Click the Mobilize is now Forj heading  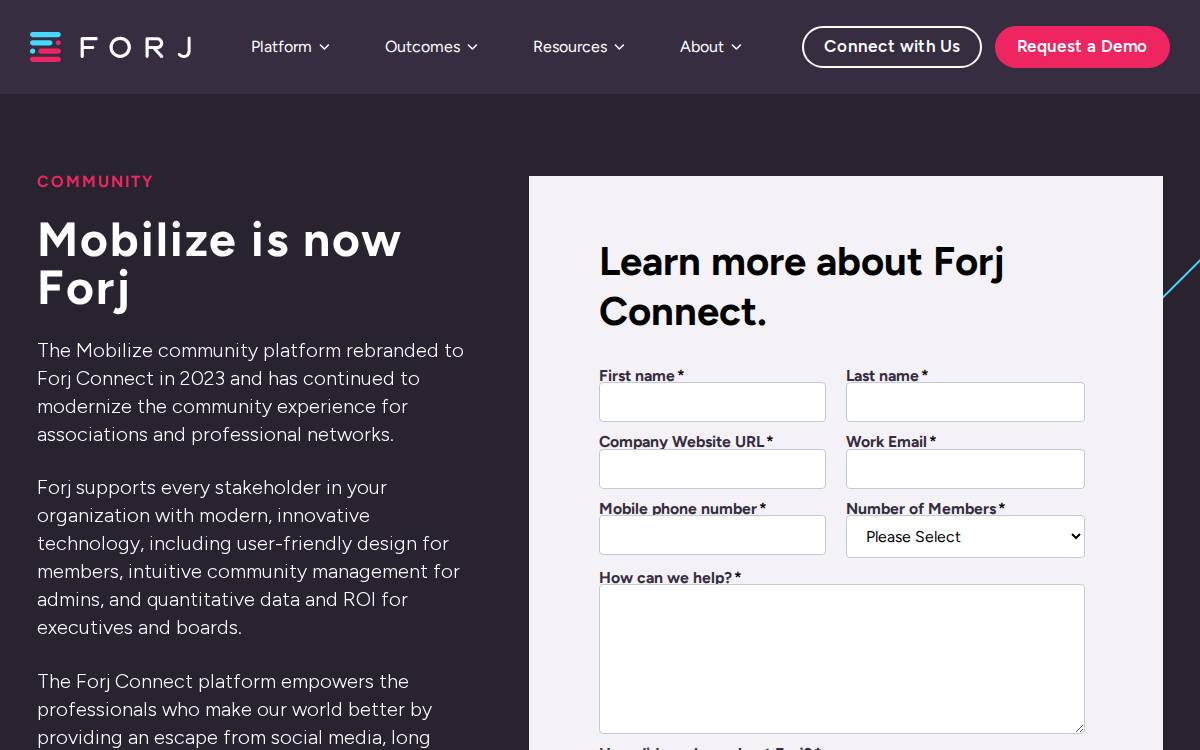coord(219,263)
